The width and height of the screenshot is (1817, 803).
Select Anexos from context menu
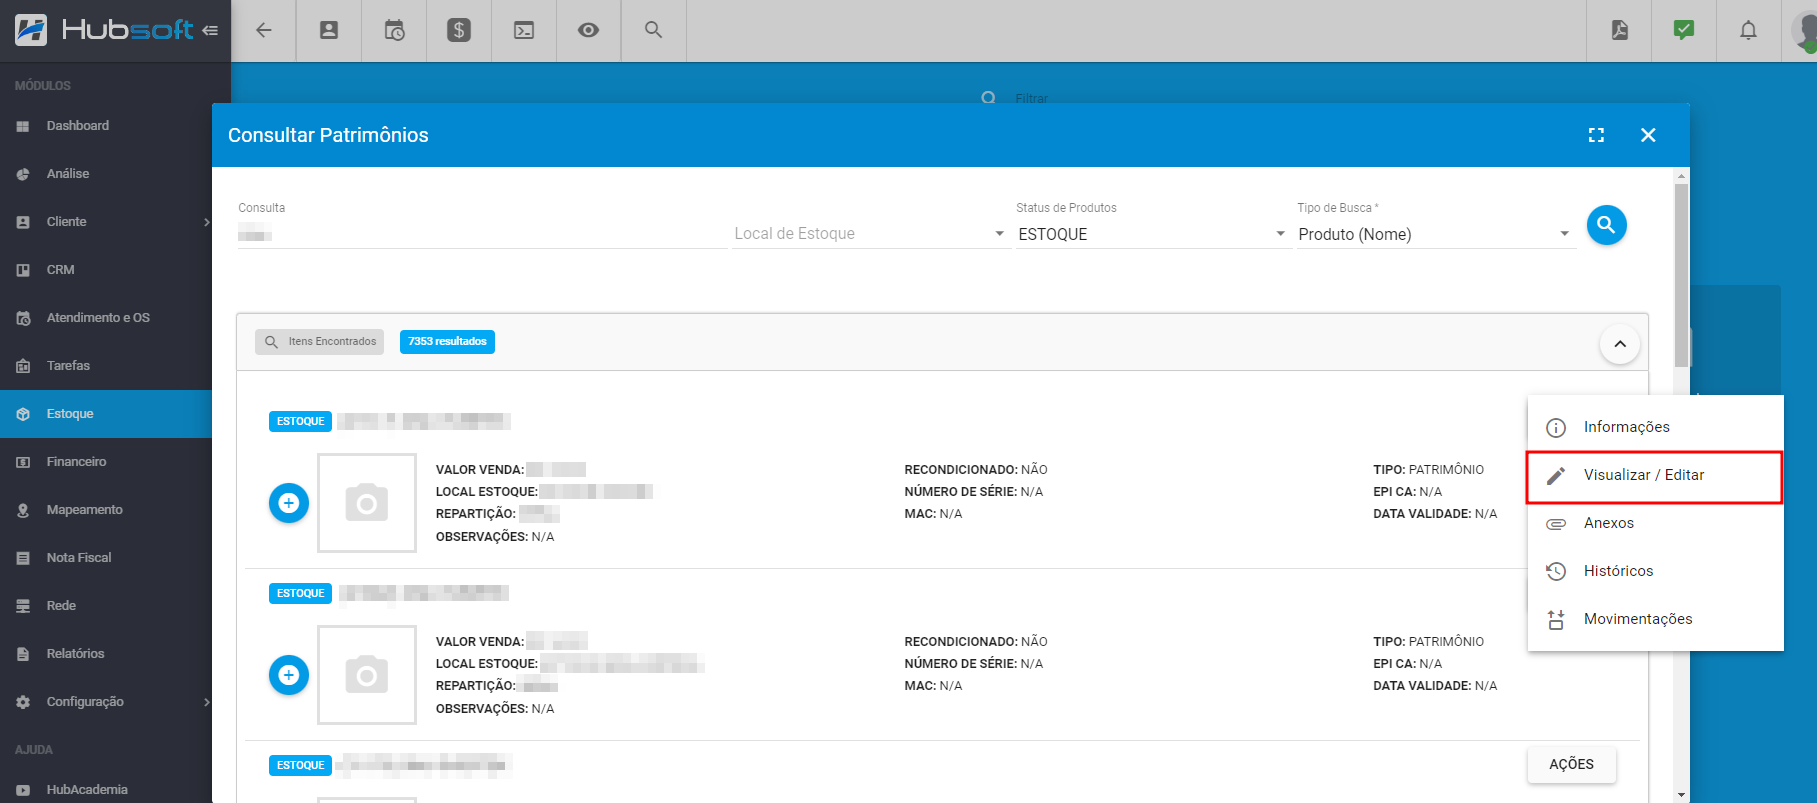(x=1655, y=523)
